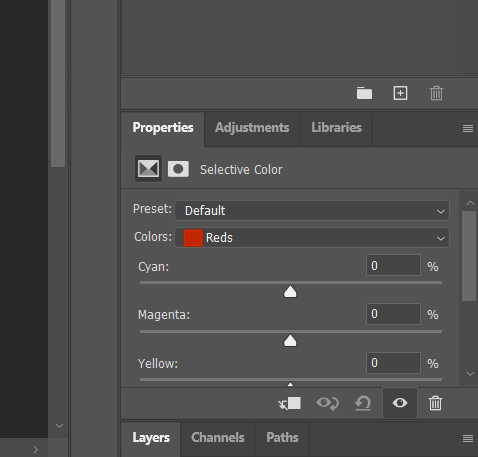Switch to the Libraries tab
478x457 pixels.
(x=336, y=128)
